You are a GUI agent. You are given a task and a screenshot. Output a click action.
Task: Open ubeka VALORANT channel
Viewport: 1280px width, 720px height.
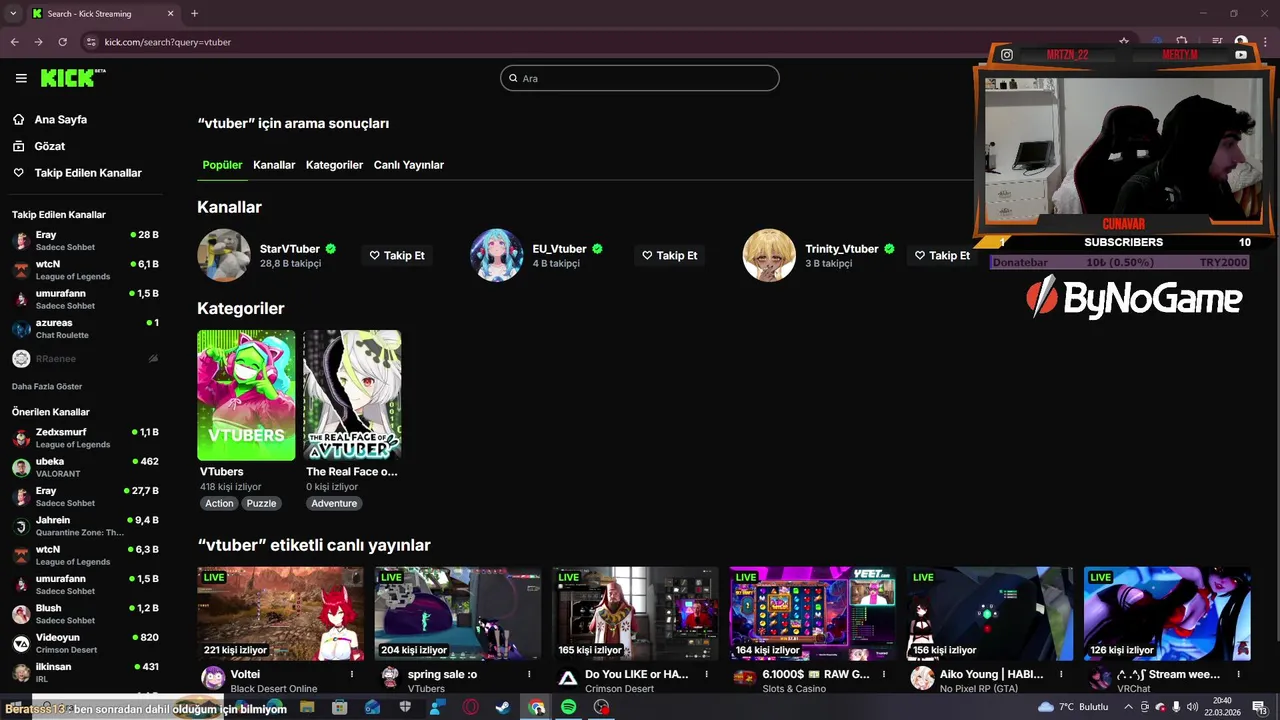click(x=85, y=467)
